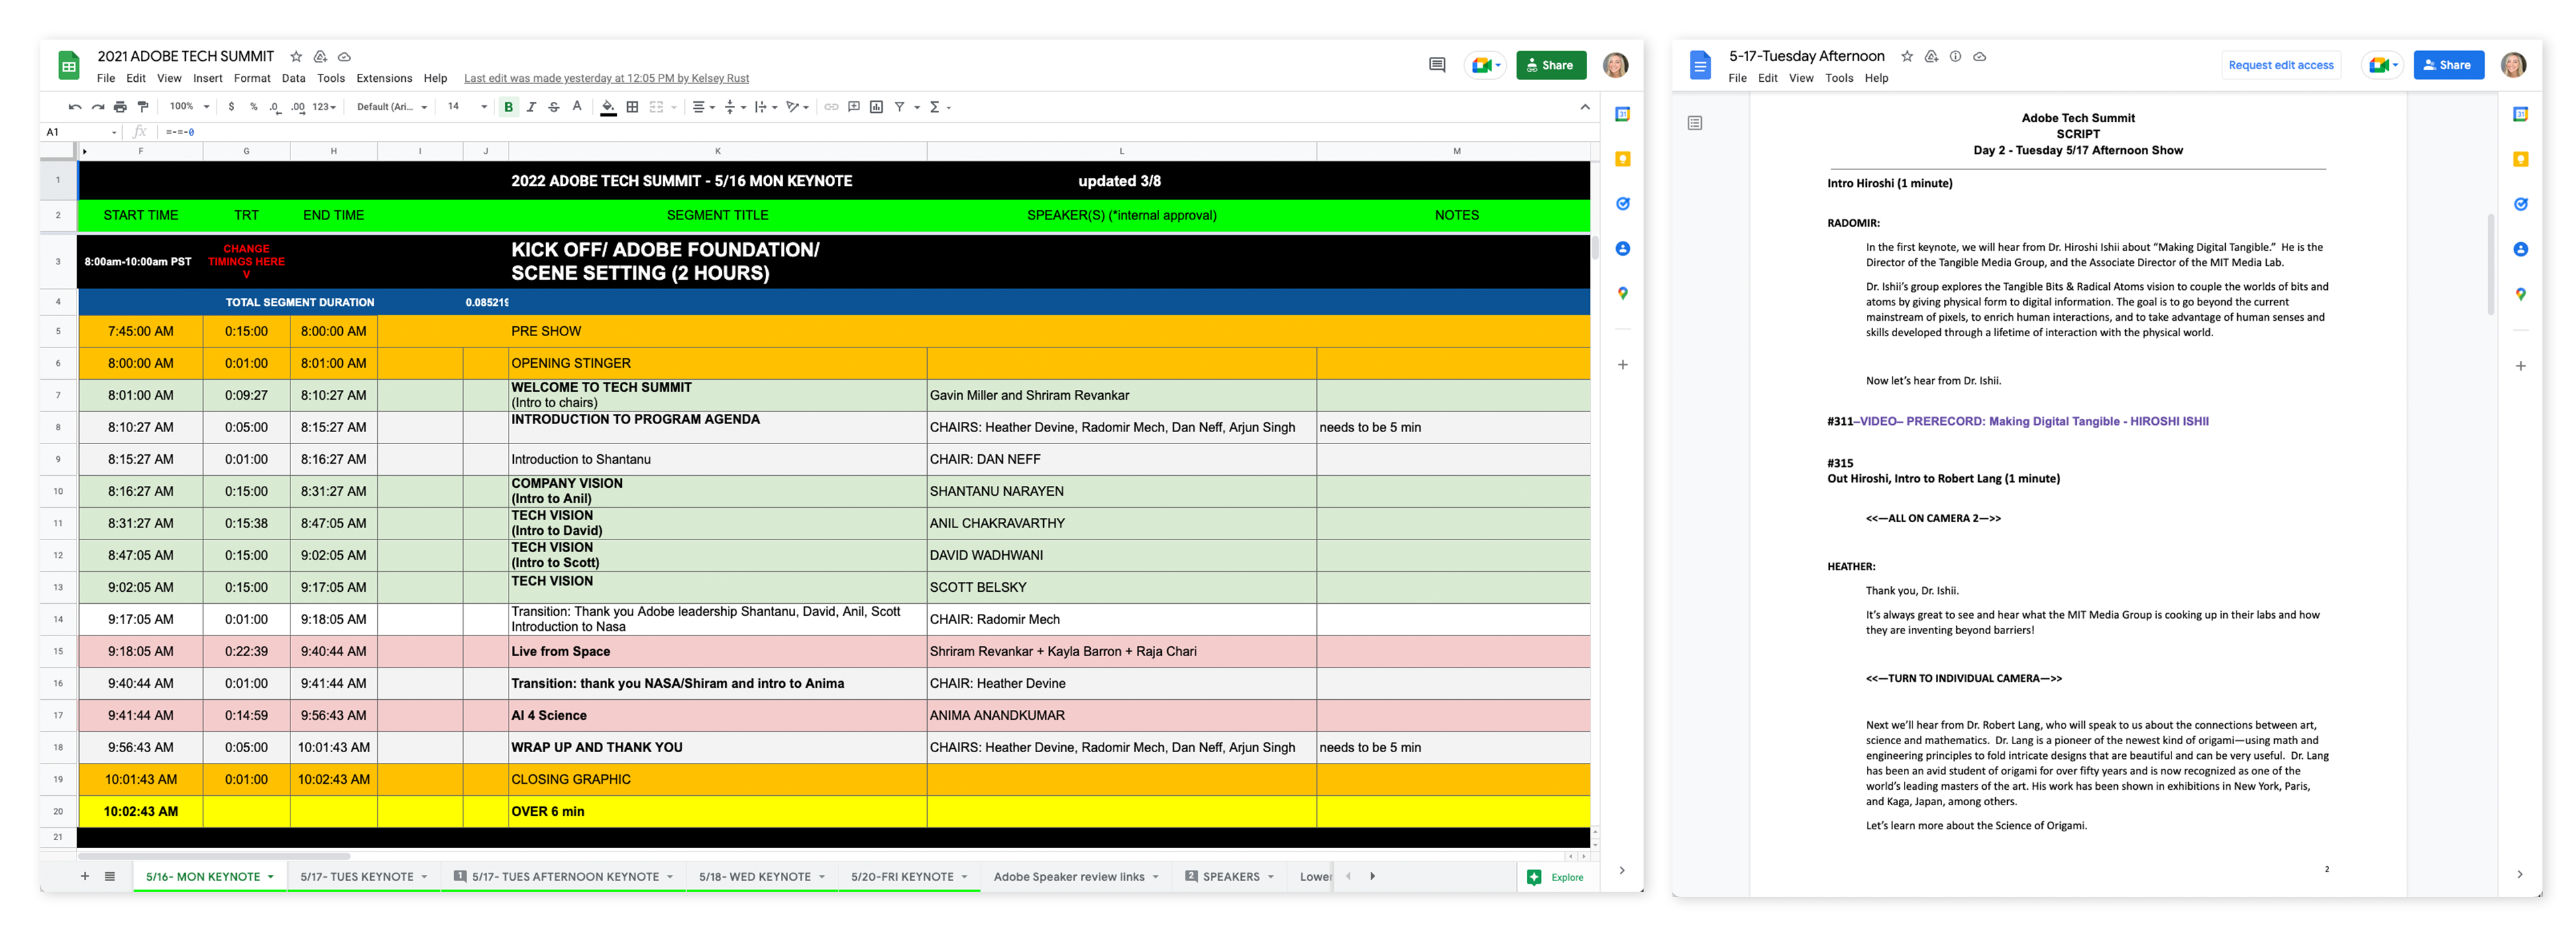Open the cell borders menu
Screen dimensions: 2576x934
click(x=632, y=107)
